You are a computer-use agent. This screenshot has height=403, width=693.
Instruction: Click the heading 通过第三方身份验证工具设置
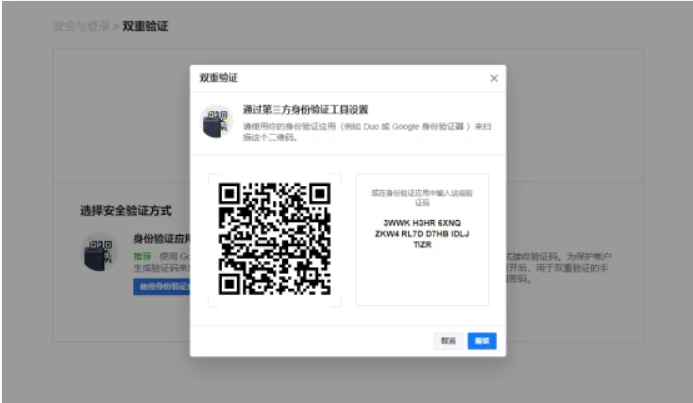[x=305, y=110]
